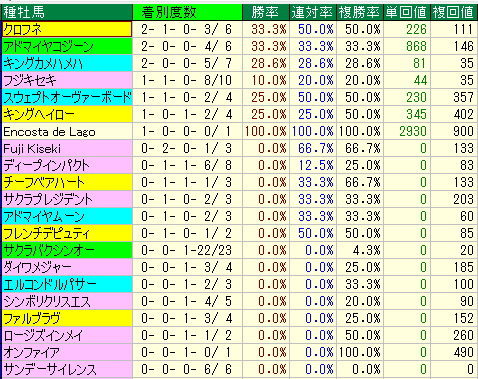The height and width of the screenshot is (379, 478).
Task: Click the 2-0-0-5/7 record for キングカメハメハ
Action: pos(186,63)
